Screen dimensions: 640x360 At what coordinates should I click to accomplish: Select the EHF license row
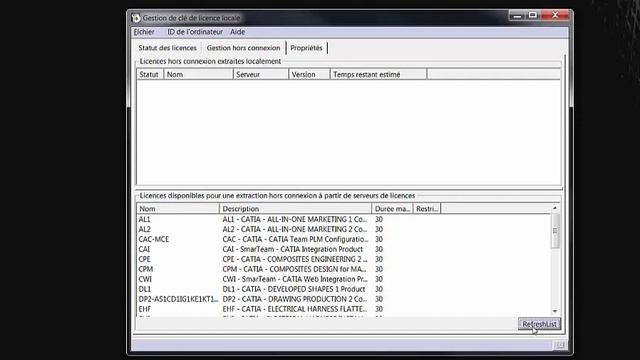point(344,309)
